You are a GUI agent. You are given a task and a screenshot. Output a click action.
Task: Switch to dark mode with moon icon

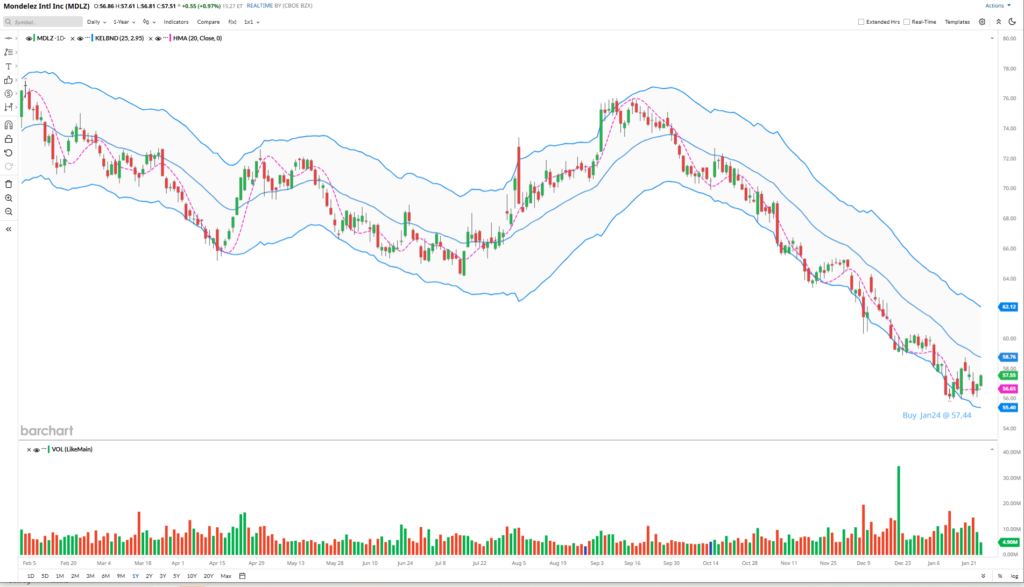(1011, 21)
